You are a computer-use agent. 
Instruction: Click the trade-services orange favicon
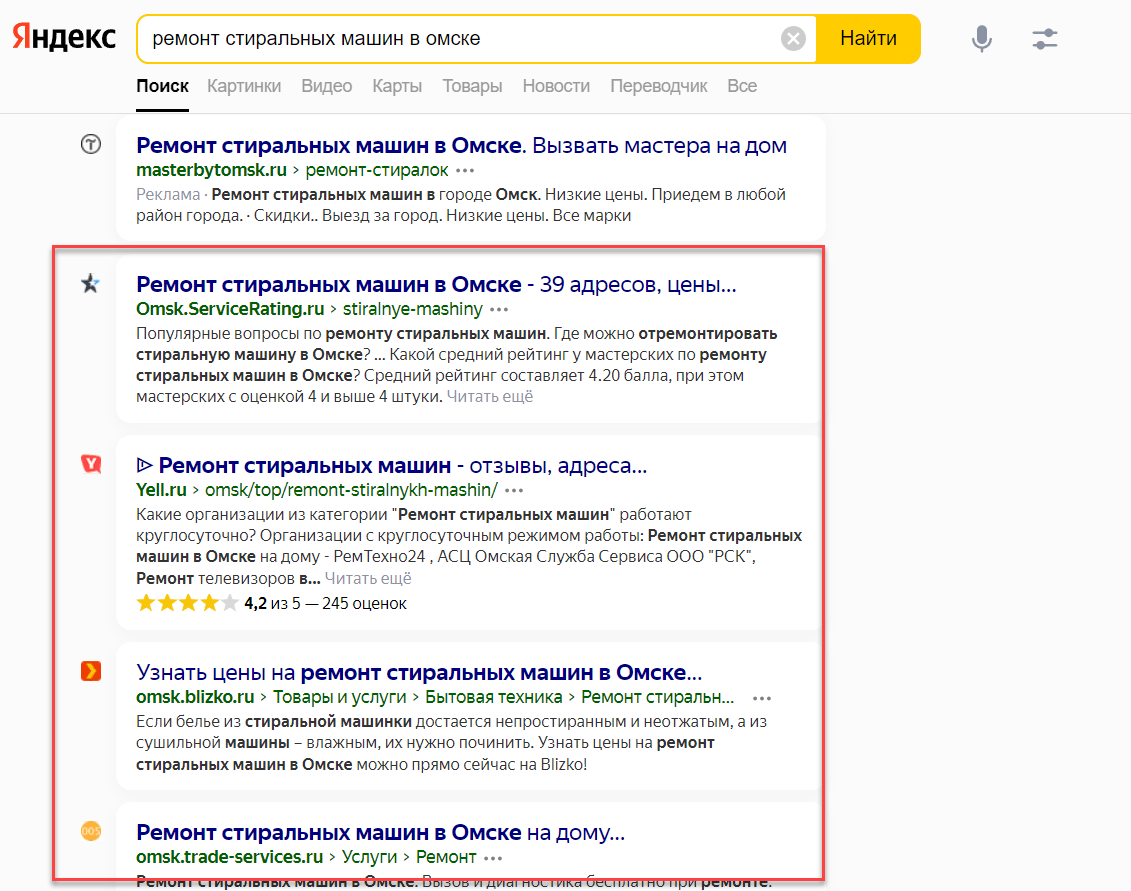[91, 831]
